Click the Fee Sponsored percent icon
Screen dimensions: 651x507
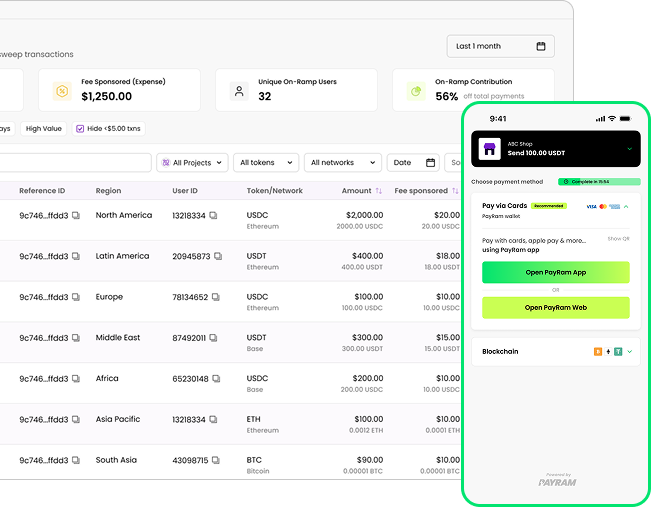tap(62, 91)
